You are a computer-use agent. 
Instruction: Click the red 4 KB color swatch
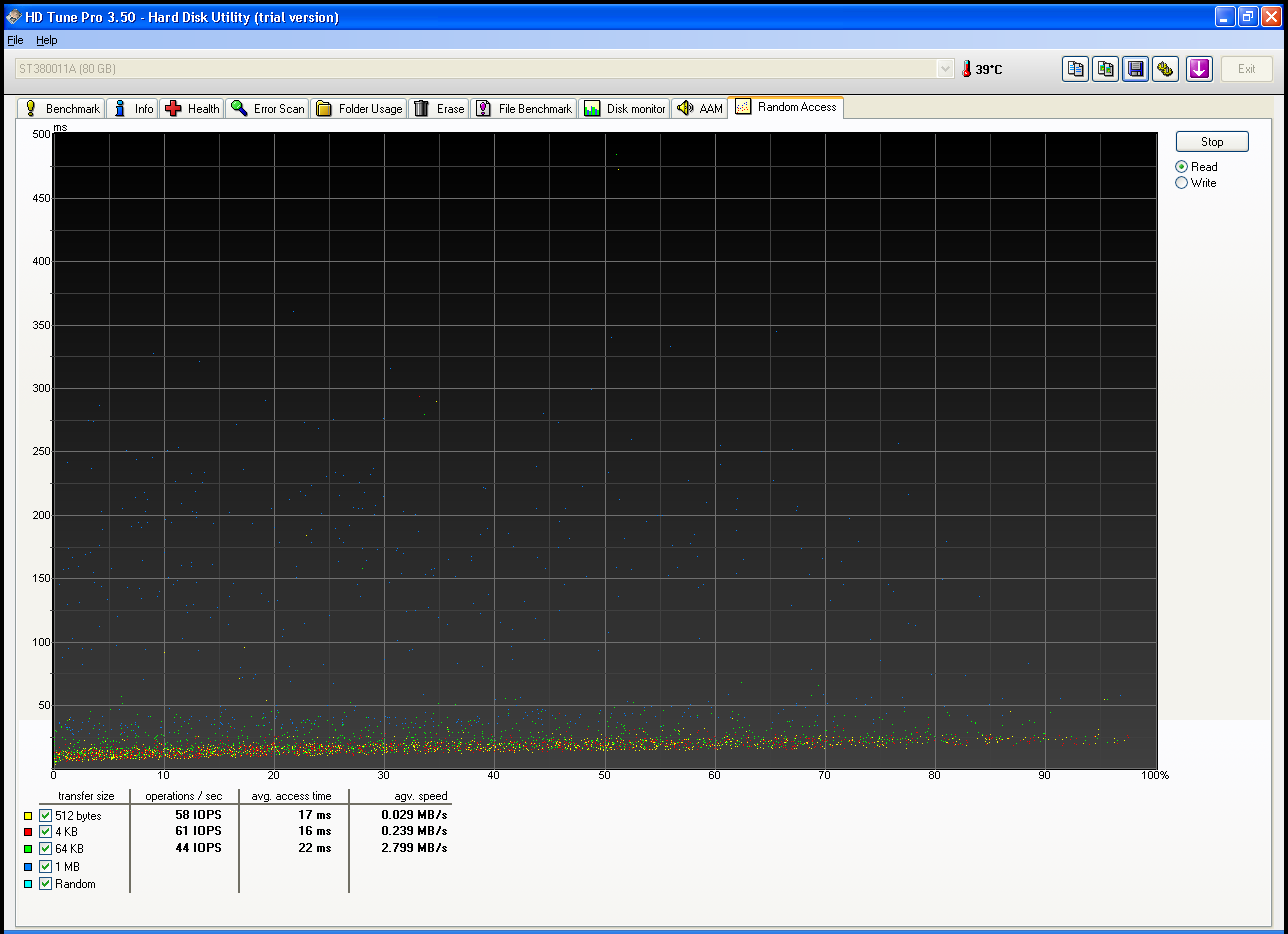coord(28,832)
